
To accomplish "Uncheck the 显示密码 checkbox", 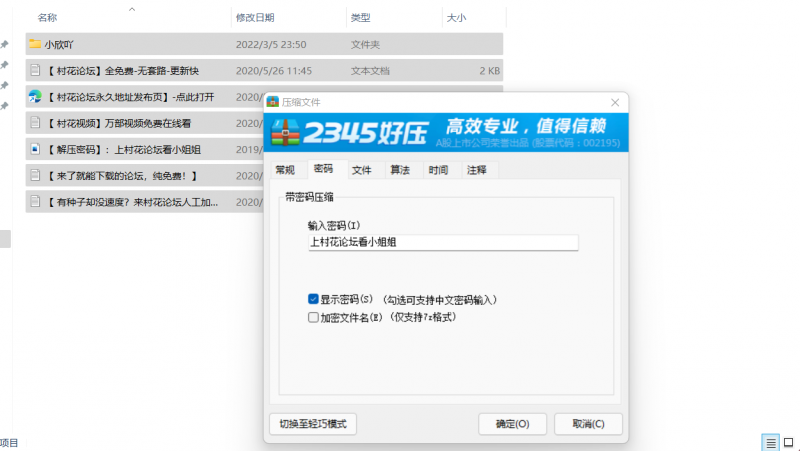I will 314,299.
